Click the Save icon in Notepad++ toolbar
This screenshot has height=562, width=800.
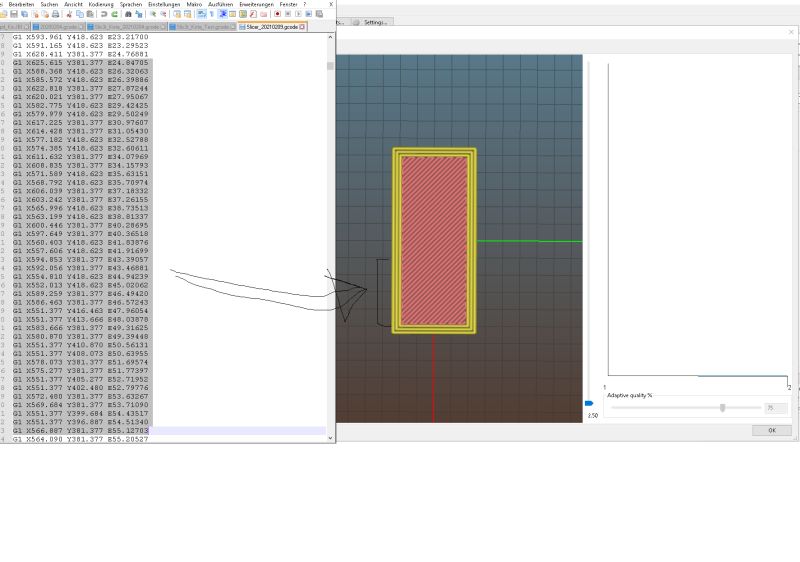point(14,14)
